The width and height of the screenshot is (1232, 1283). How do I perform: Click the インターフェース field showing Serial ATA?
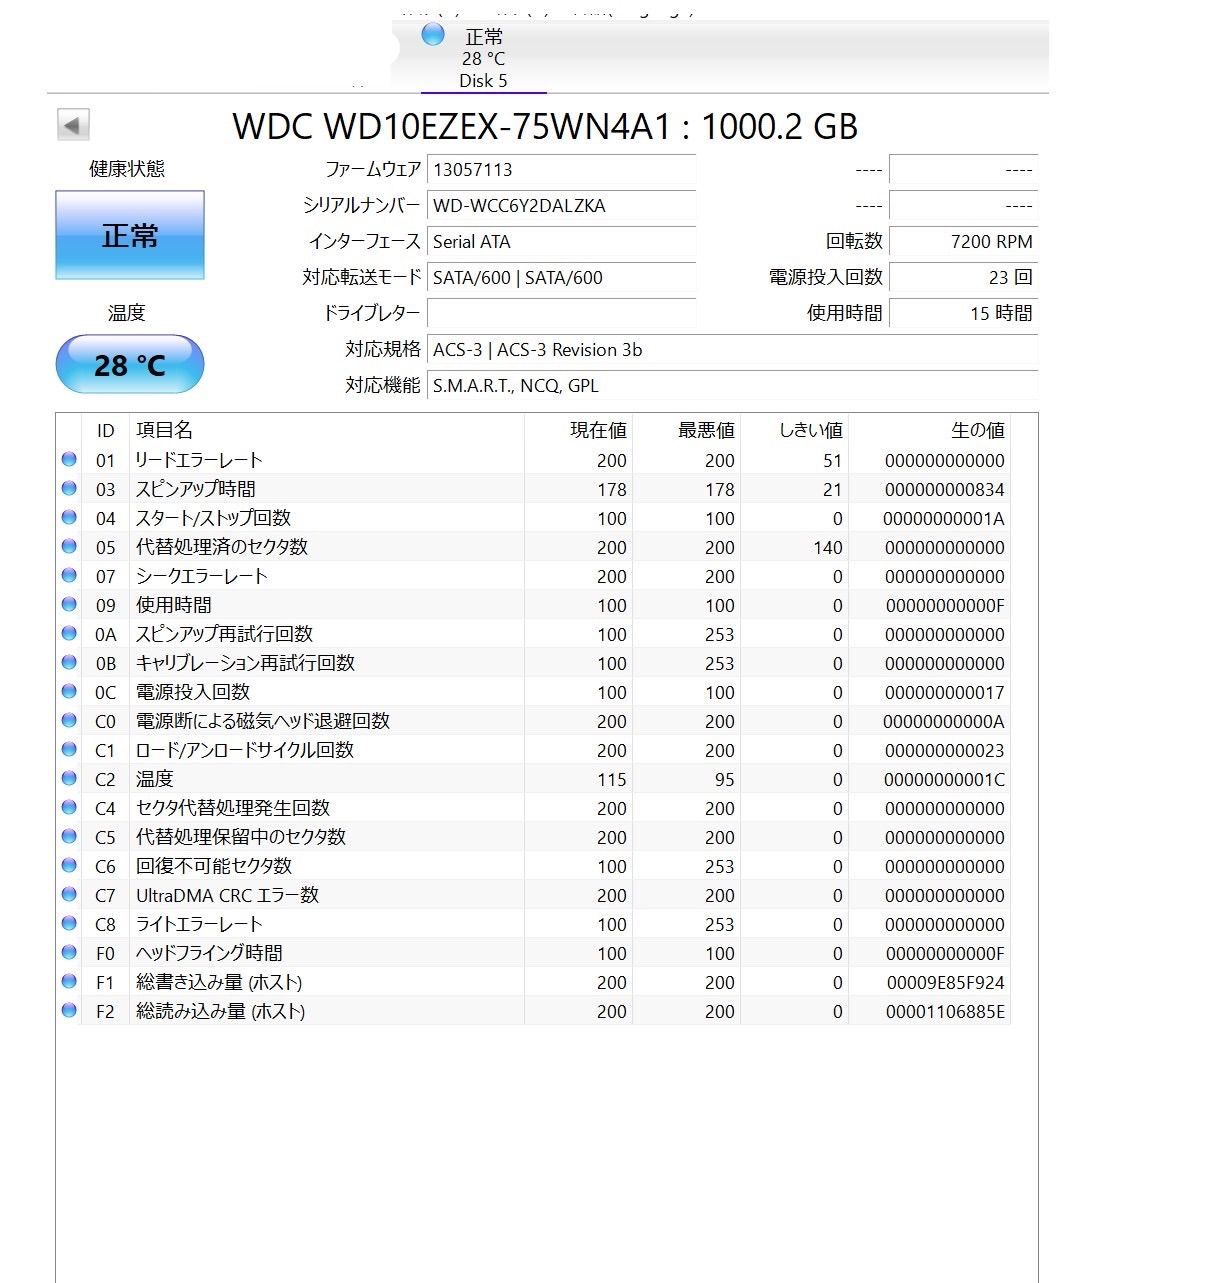[561, 241]
